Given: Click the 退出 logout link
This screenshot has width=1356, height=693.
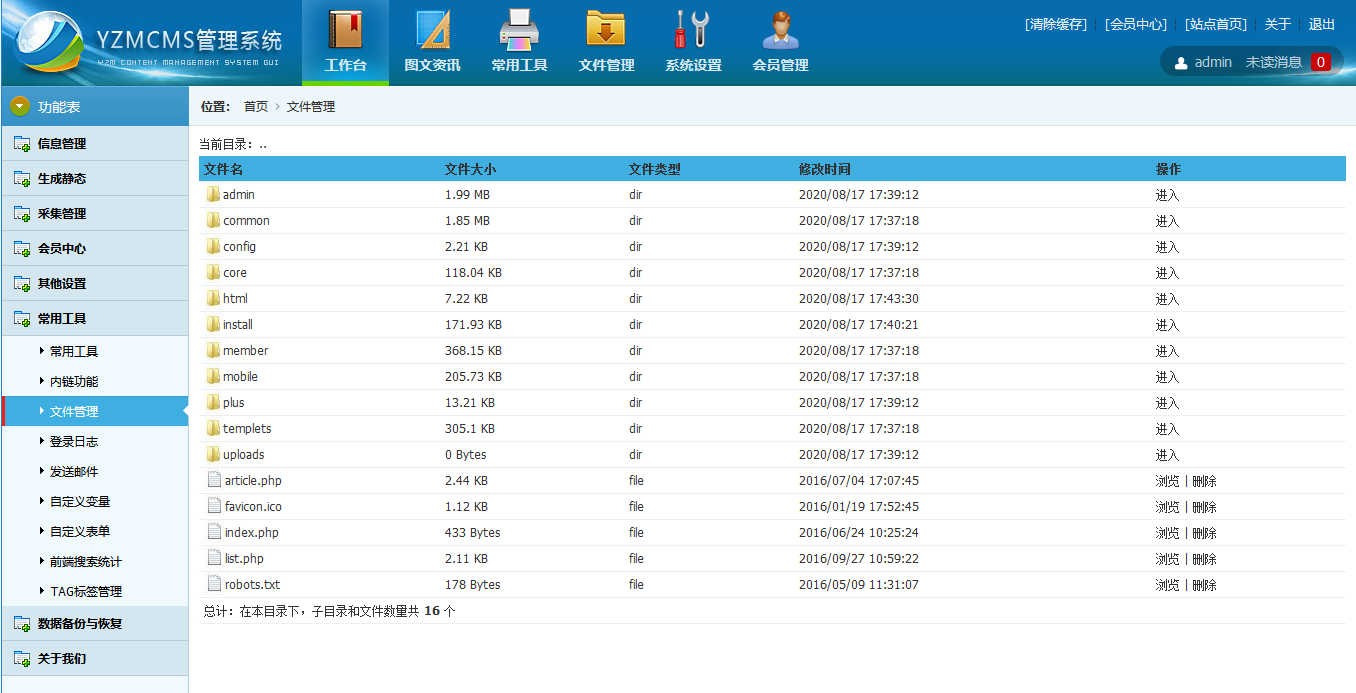Looking at the screenshot, I should click(x=1322, y=24).
